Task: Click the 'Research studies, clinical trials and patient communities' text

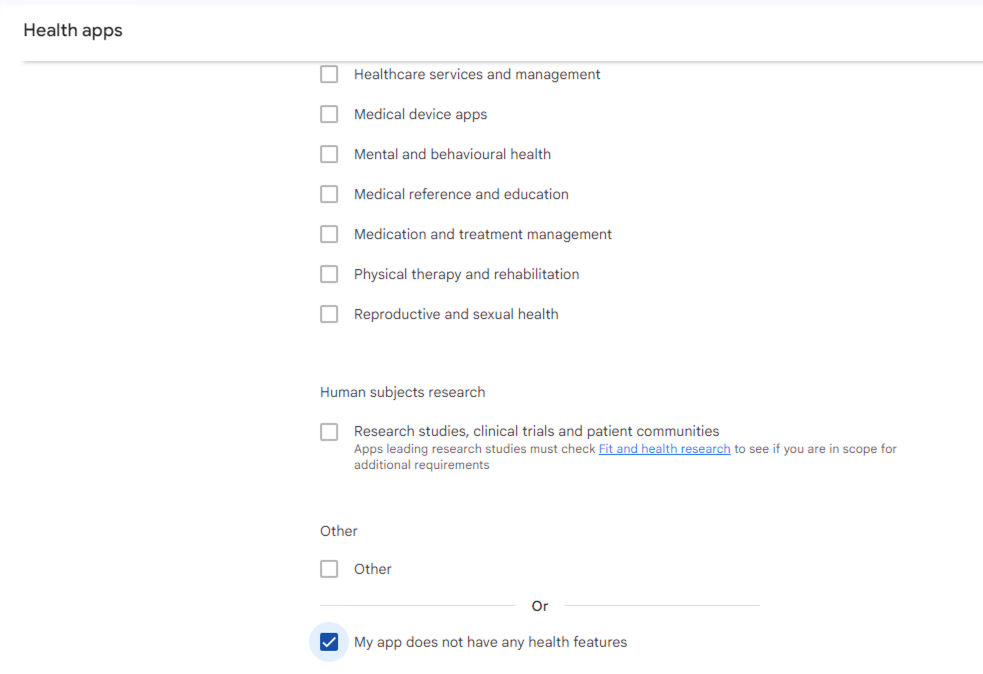Action: point(536,431)
